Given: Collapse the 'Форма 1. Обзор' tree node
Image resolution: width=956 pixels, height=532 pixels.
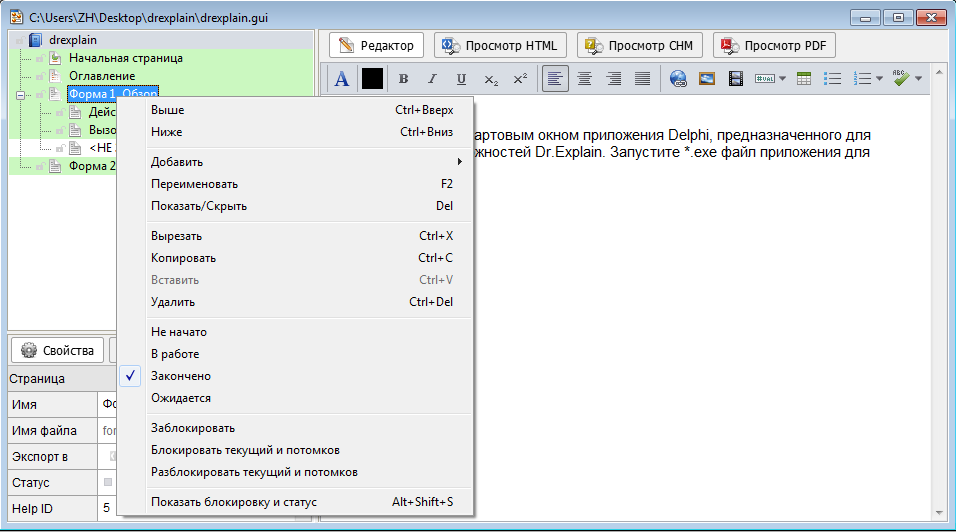Looking at the screenshot, I should coord(19,94).
